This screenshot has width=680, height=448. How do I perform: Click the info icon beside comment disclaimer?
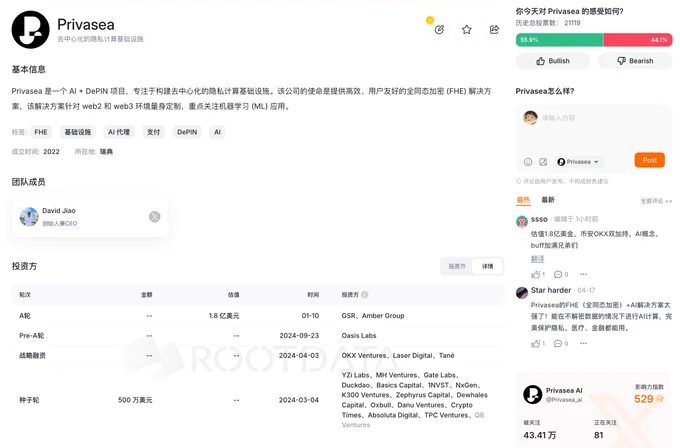519,181
